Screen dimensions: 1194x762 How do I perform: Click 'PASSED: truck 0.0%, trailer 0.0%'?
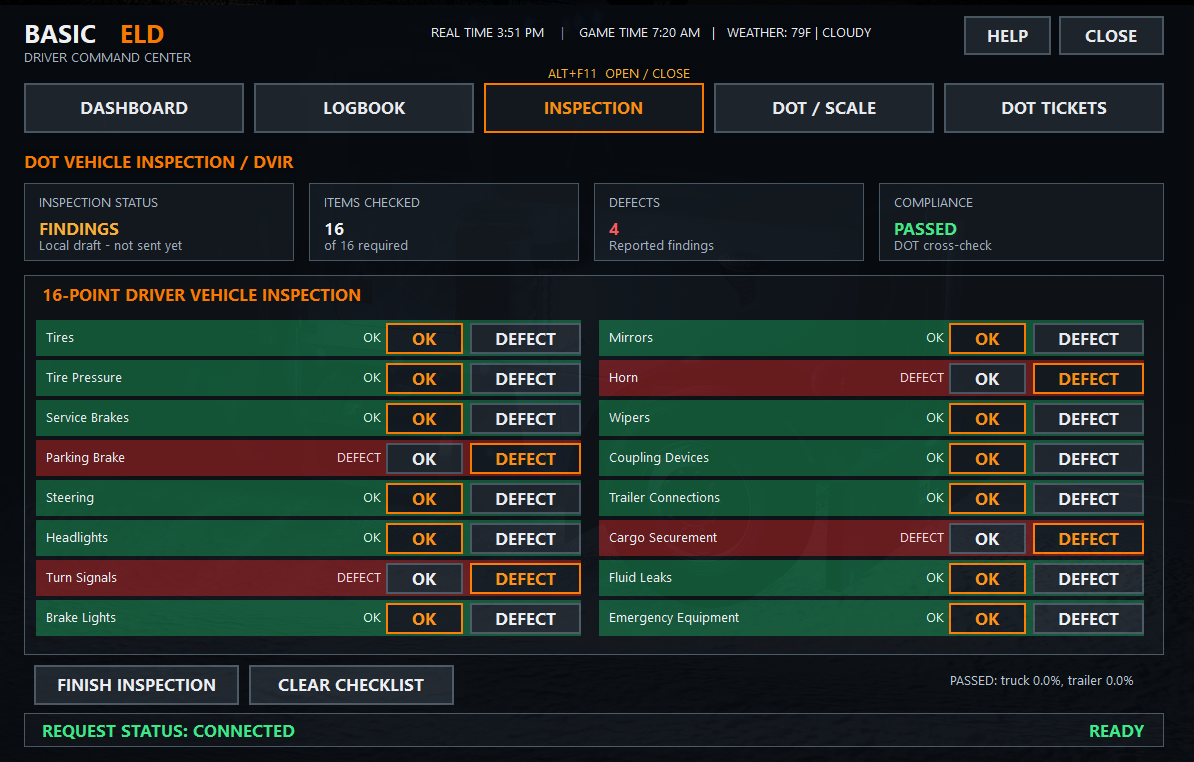1041,681
